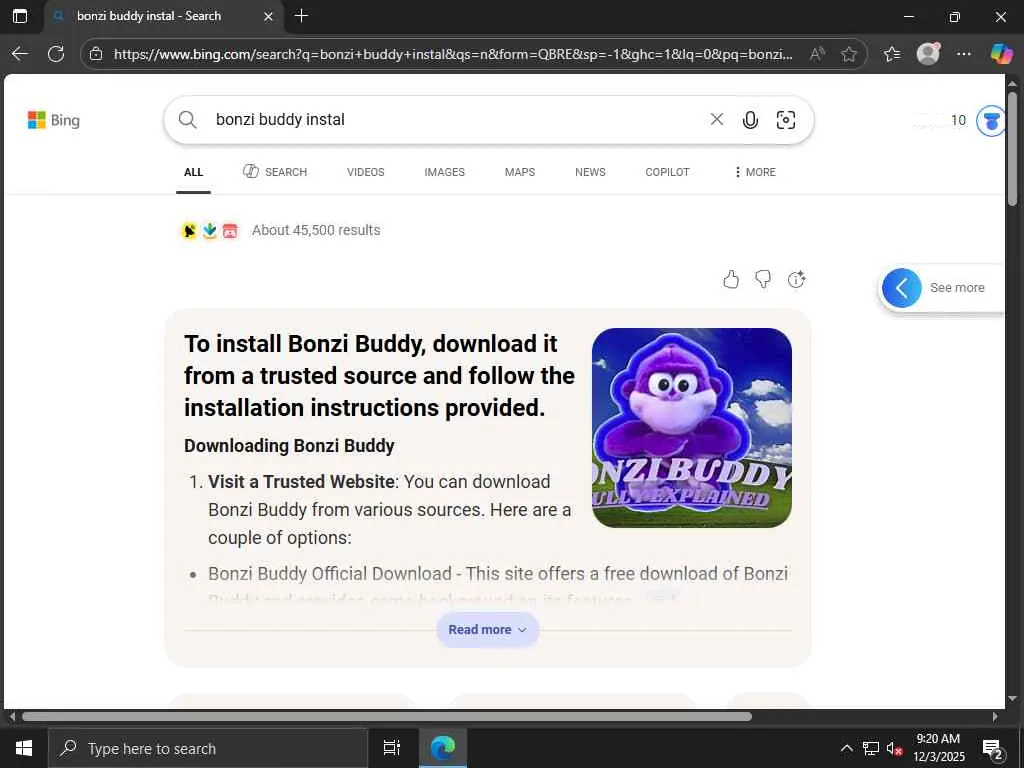1024x768 pixels.
Task: Click the About 45,500 results text
Action: [x=316, y=230]
